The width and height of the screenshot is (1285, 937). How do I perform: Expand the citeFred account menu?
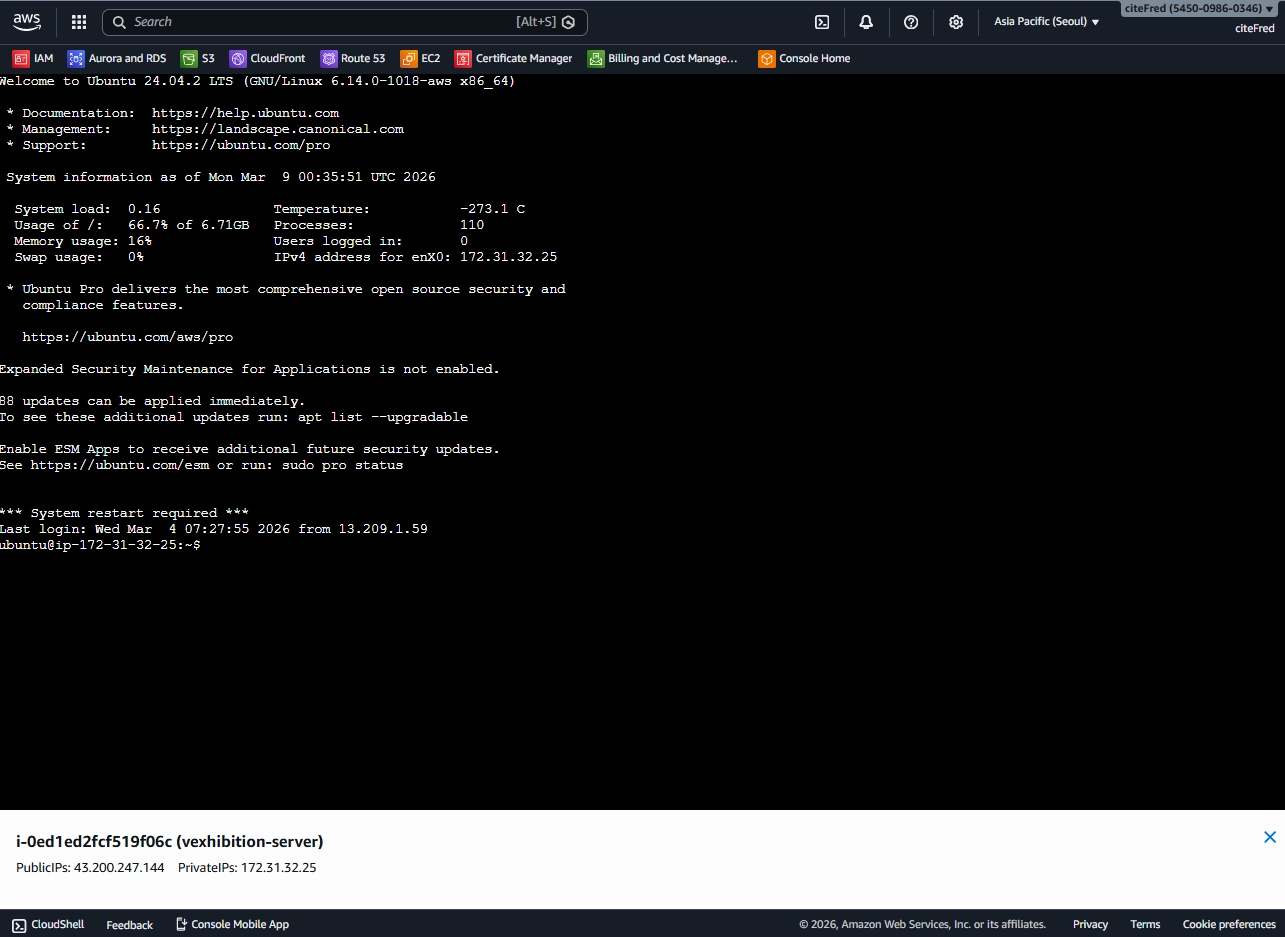click(x=1200, y=9)
